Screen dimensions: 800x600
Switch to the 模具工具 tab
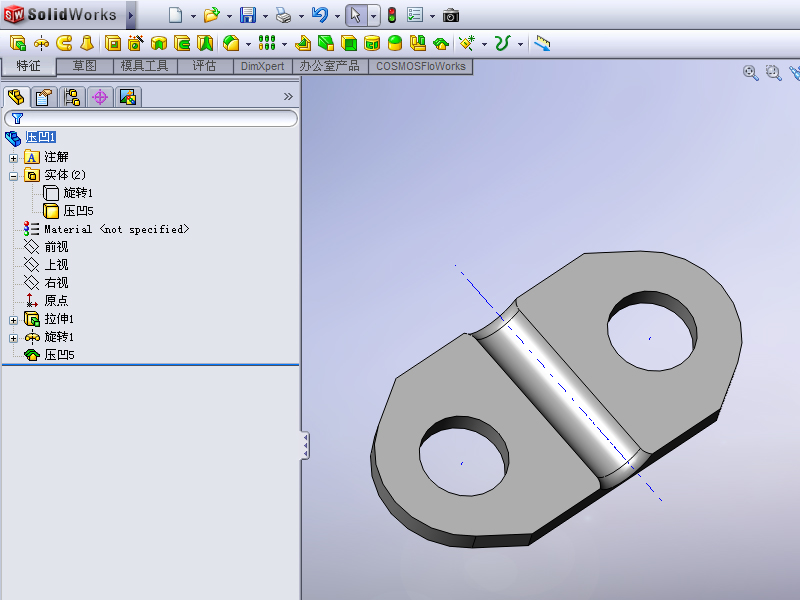144,66
